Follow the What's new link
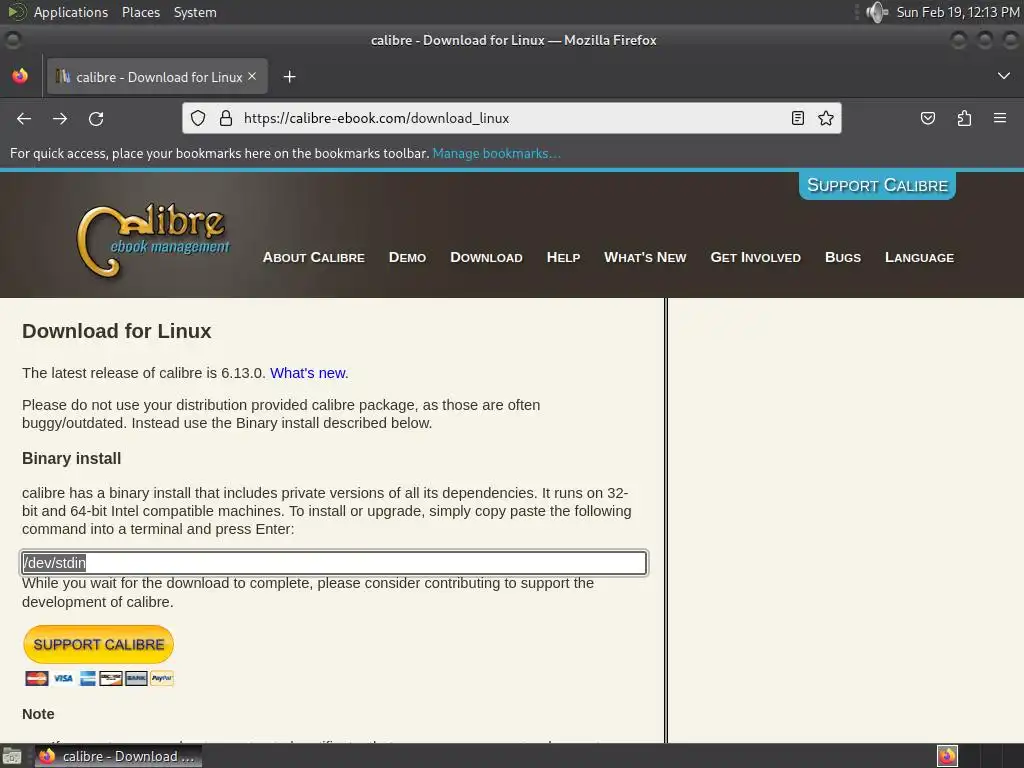1024x768 pixels. [309, 373]
